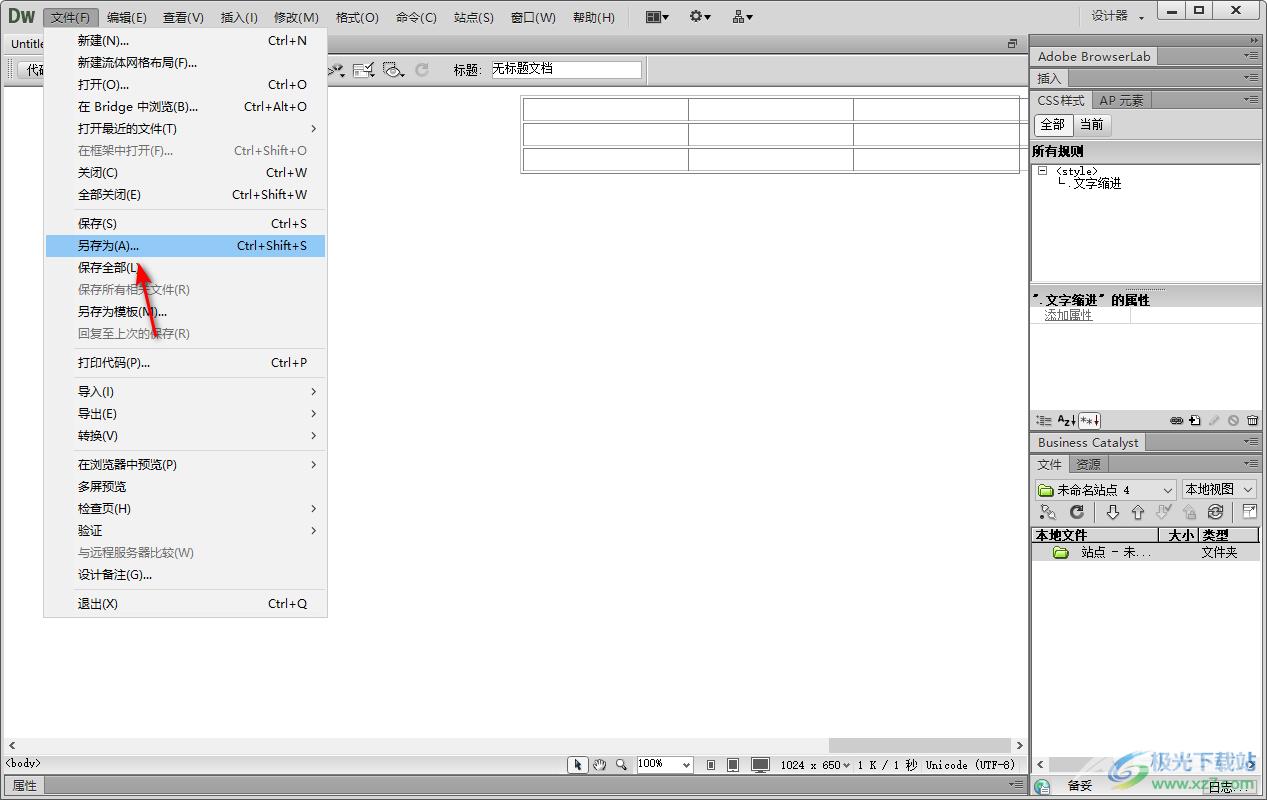Expand Files panel to show both sites
The height and width of the screenshot is (800, 1267).
(1249, 512)
